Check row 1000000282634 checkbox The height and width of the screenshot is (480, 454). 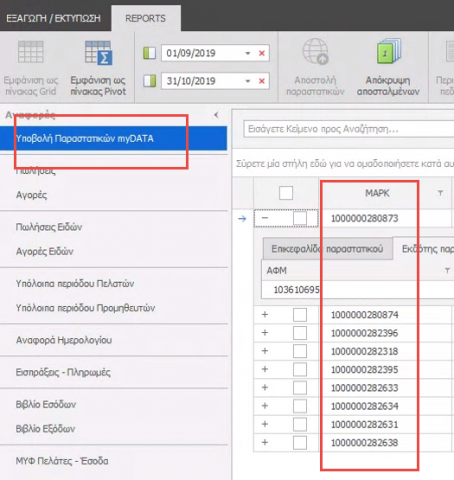[x=300, y=406]
